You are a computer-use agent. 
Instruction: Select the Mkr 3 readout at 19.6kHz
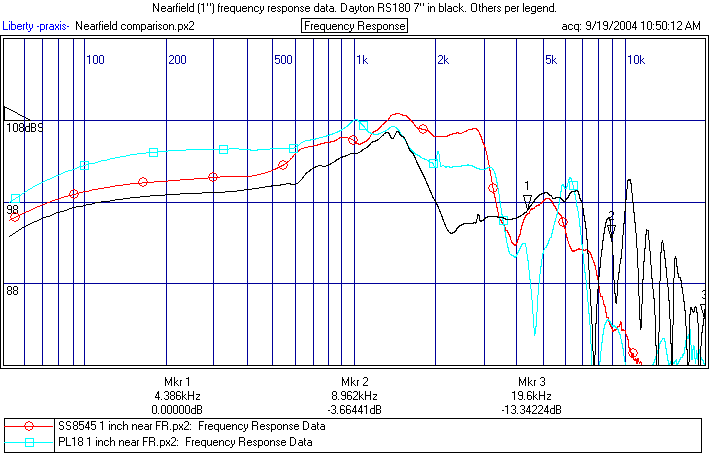pyautogui.click(x=531, y=396)
